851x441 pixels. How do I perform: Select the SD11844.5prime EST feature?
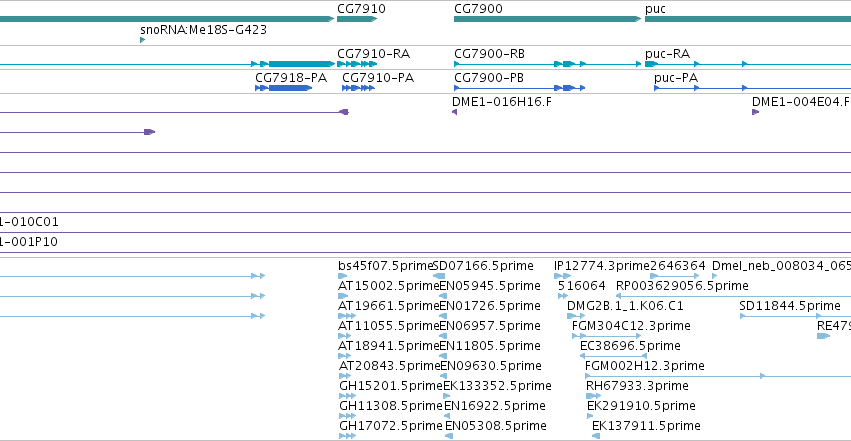[795, 316]
